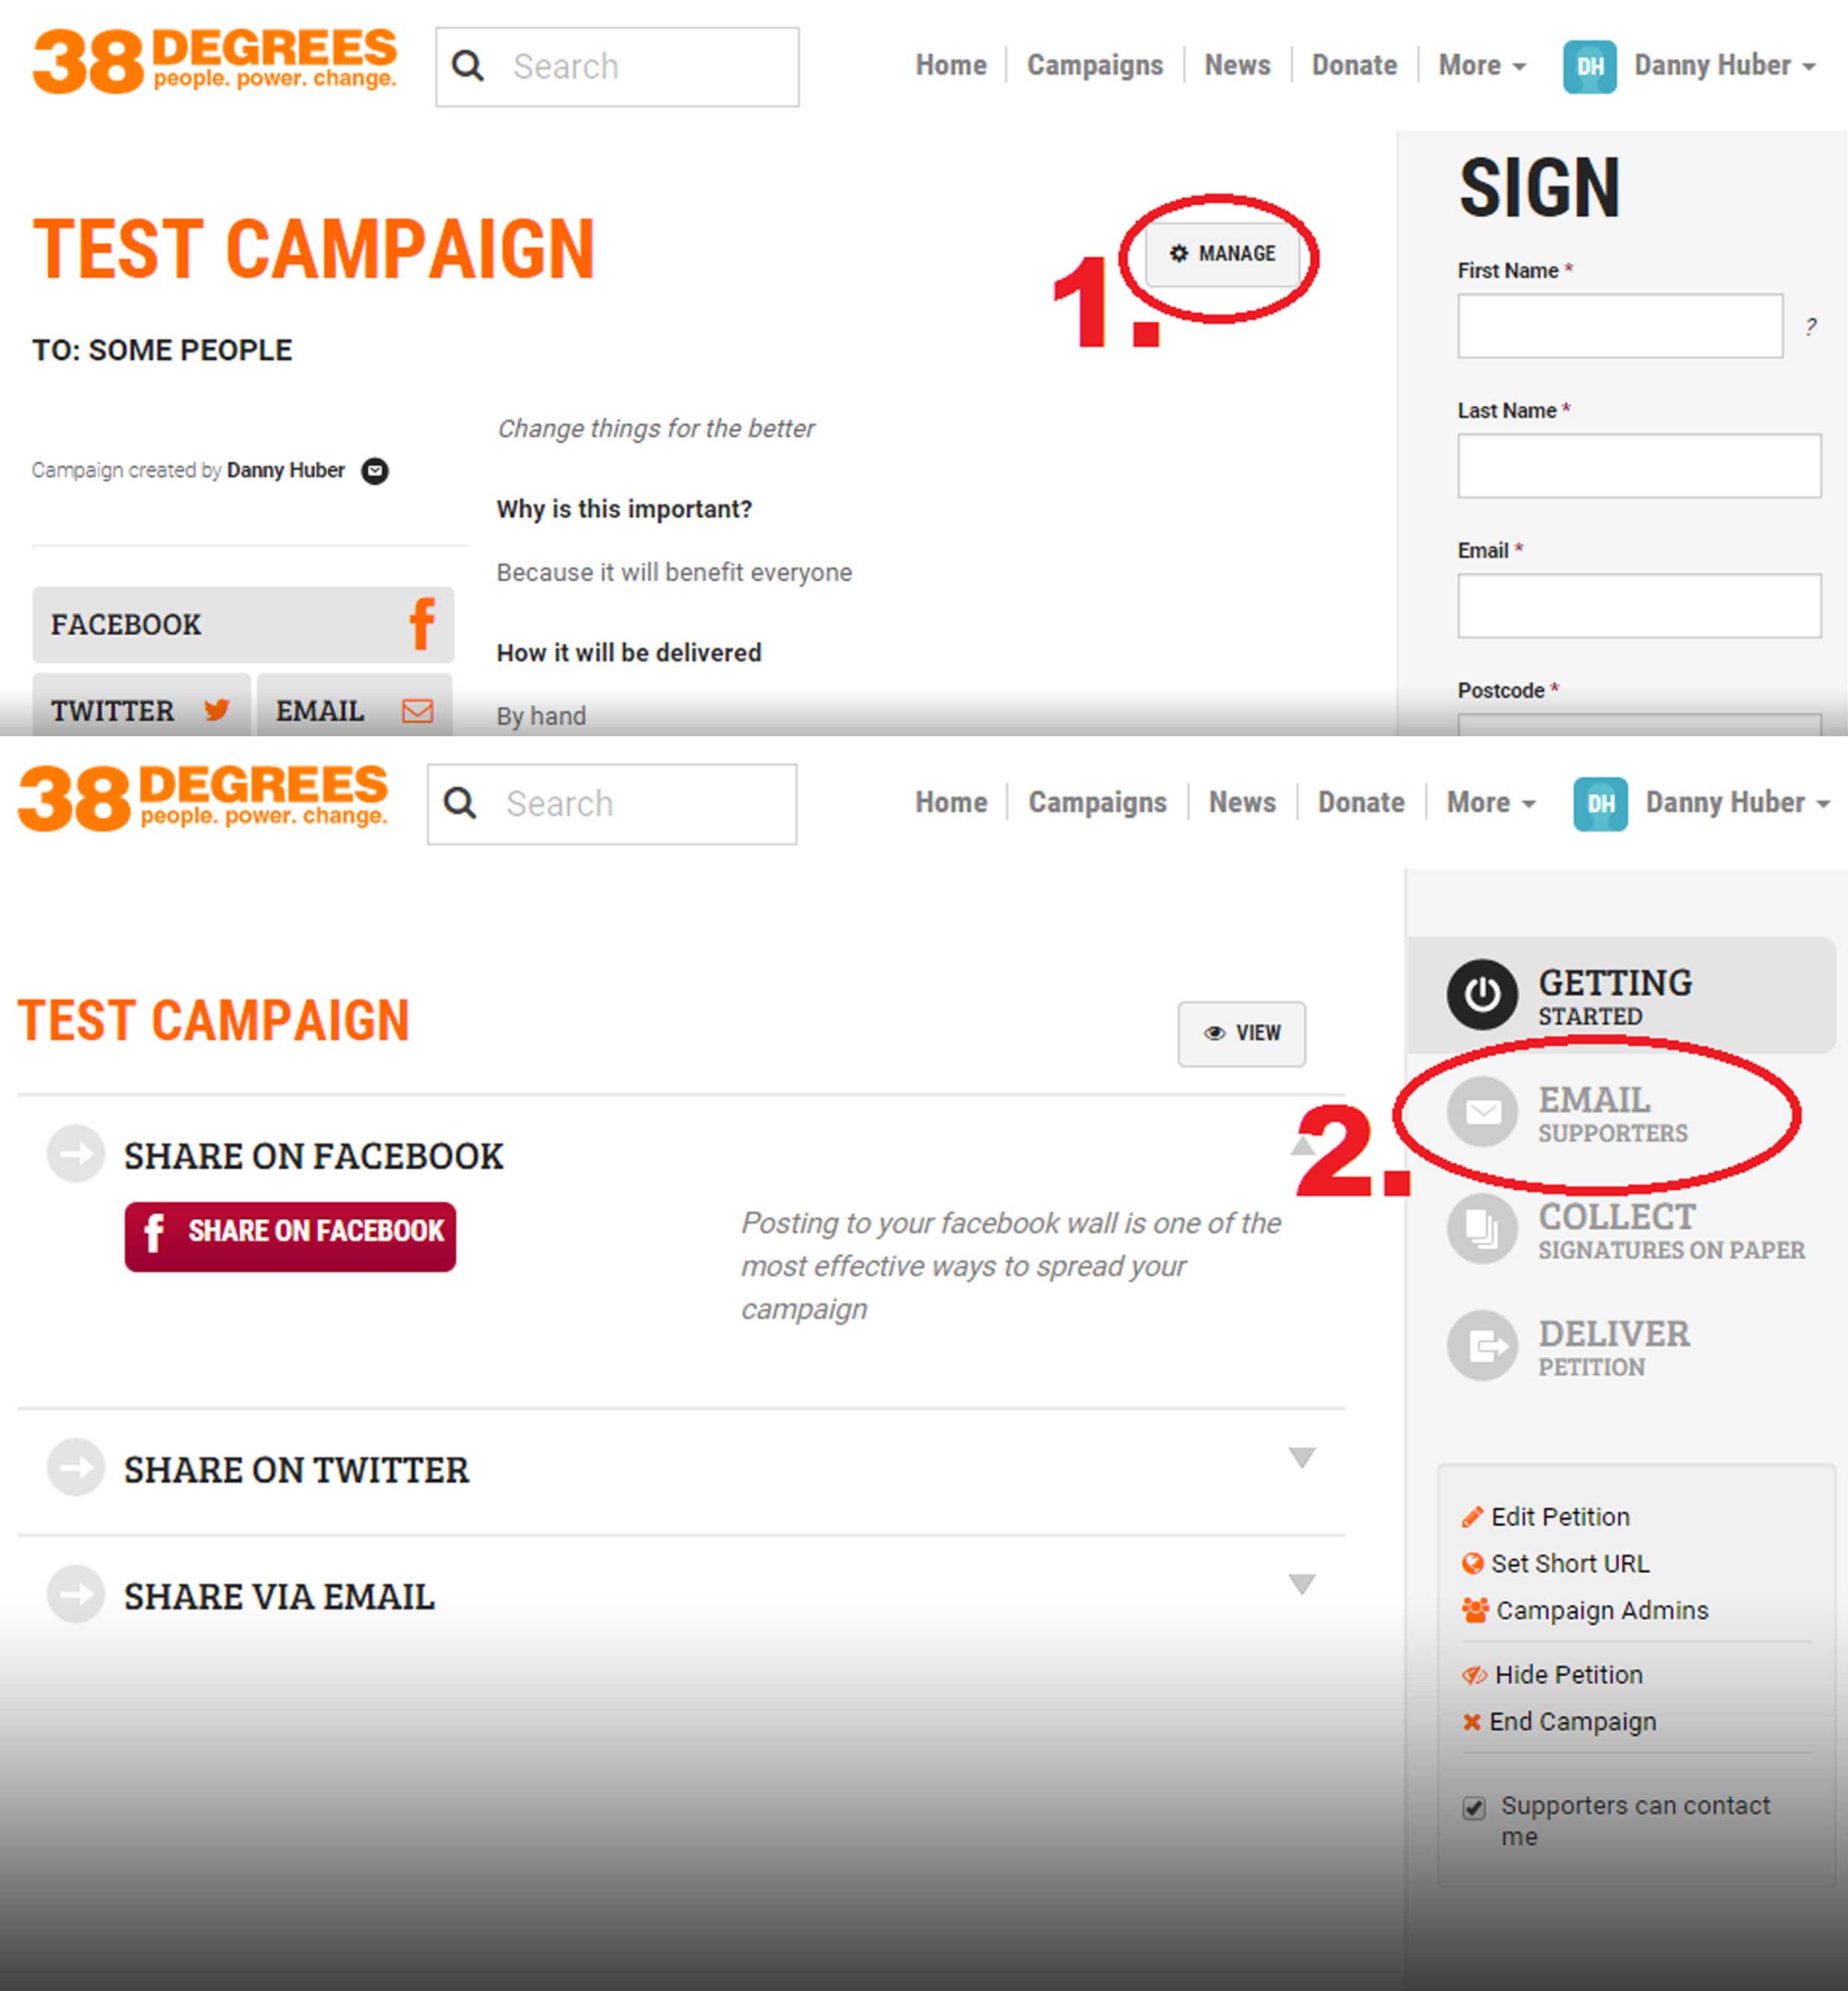Expand the Share via Email section
Viewport: 1848px width, 1991px height.
1301,1584
